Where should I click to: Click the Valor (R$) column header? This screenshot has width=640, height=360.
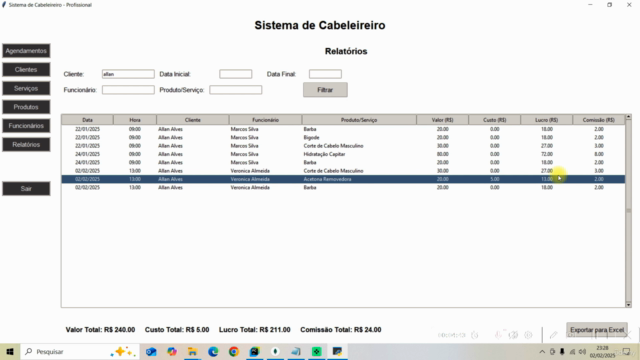pos(442,120)
